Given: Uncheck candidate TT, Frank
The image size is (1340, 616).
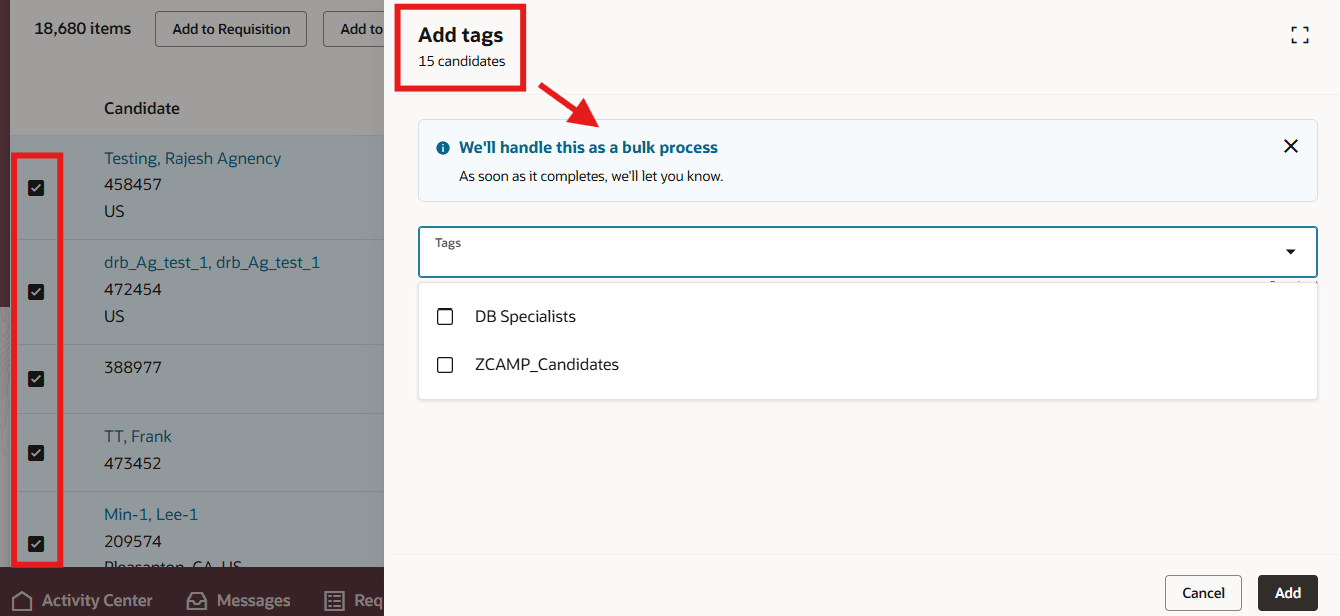Looking at the screenshot, I should coord(36,453).
